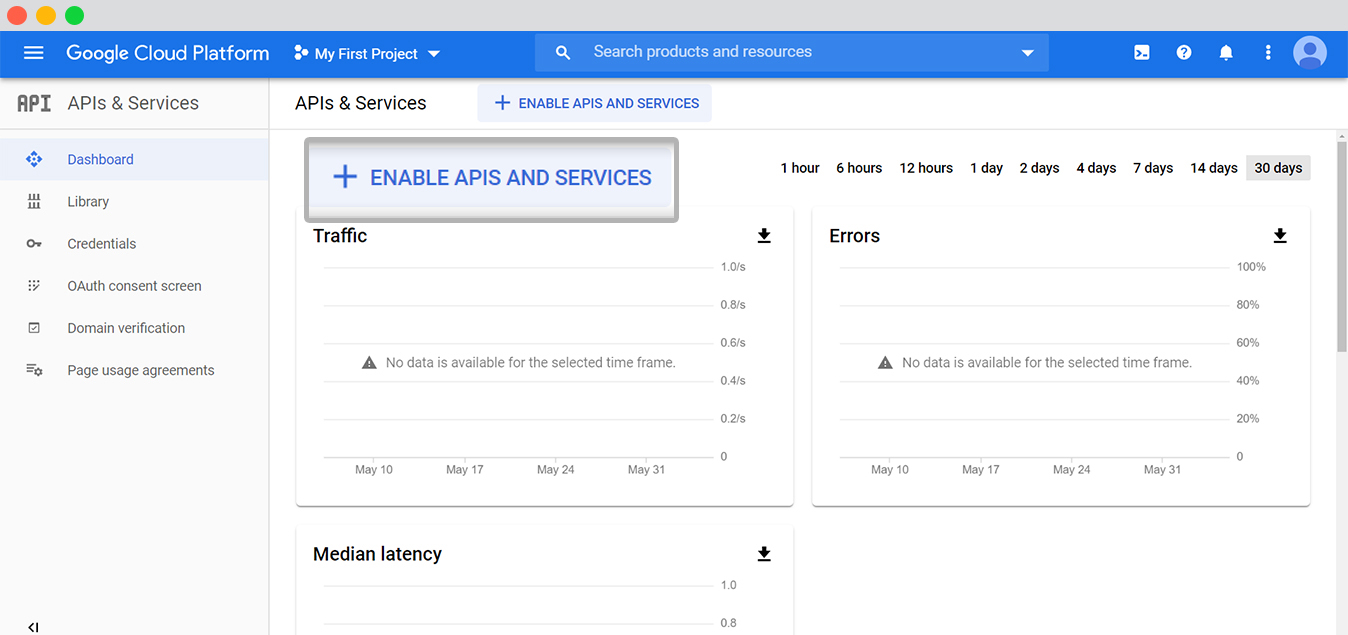Click the Dashboard sidebar icon
This screenshot has height=635, width=1348.
[x=34, y=159]
